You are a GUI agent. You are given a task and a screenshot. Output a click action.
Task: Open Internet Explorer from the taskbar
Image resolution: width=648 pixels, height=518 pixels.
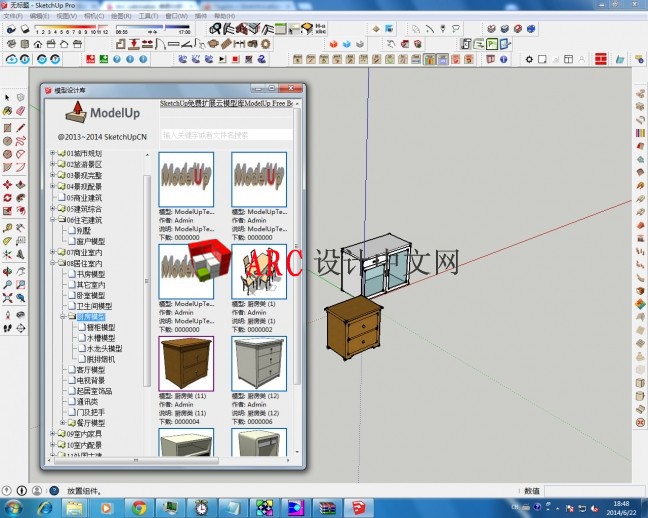45,508
